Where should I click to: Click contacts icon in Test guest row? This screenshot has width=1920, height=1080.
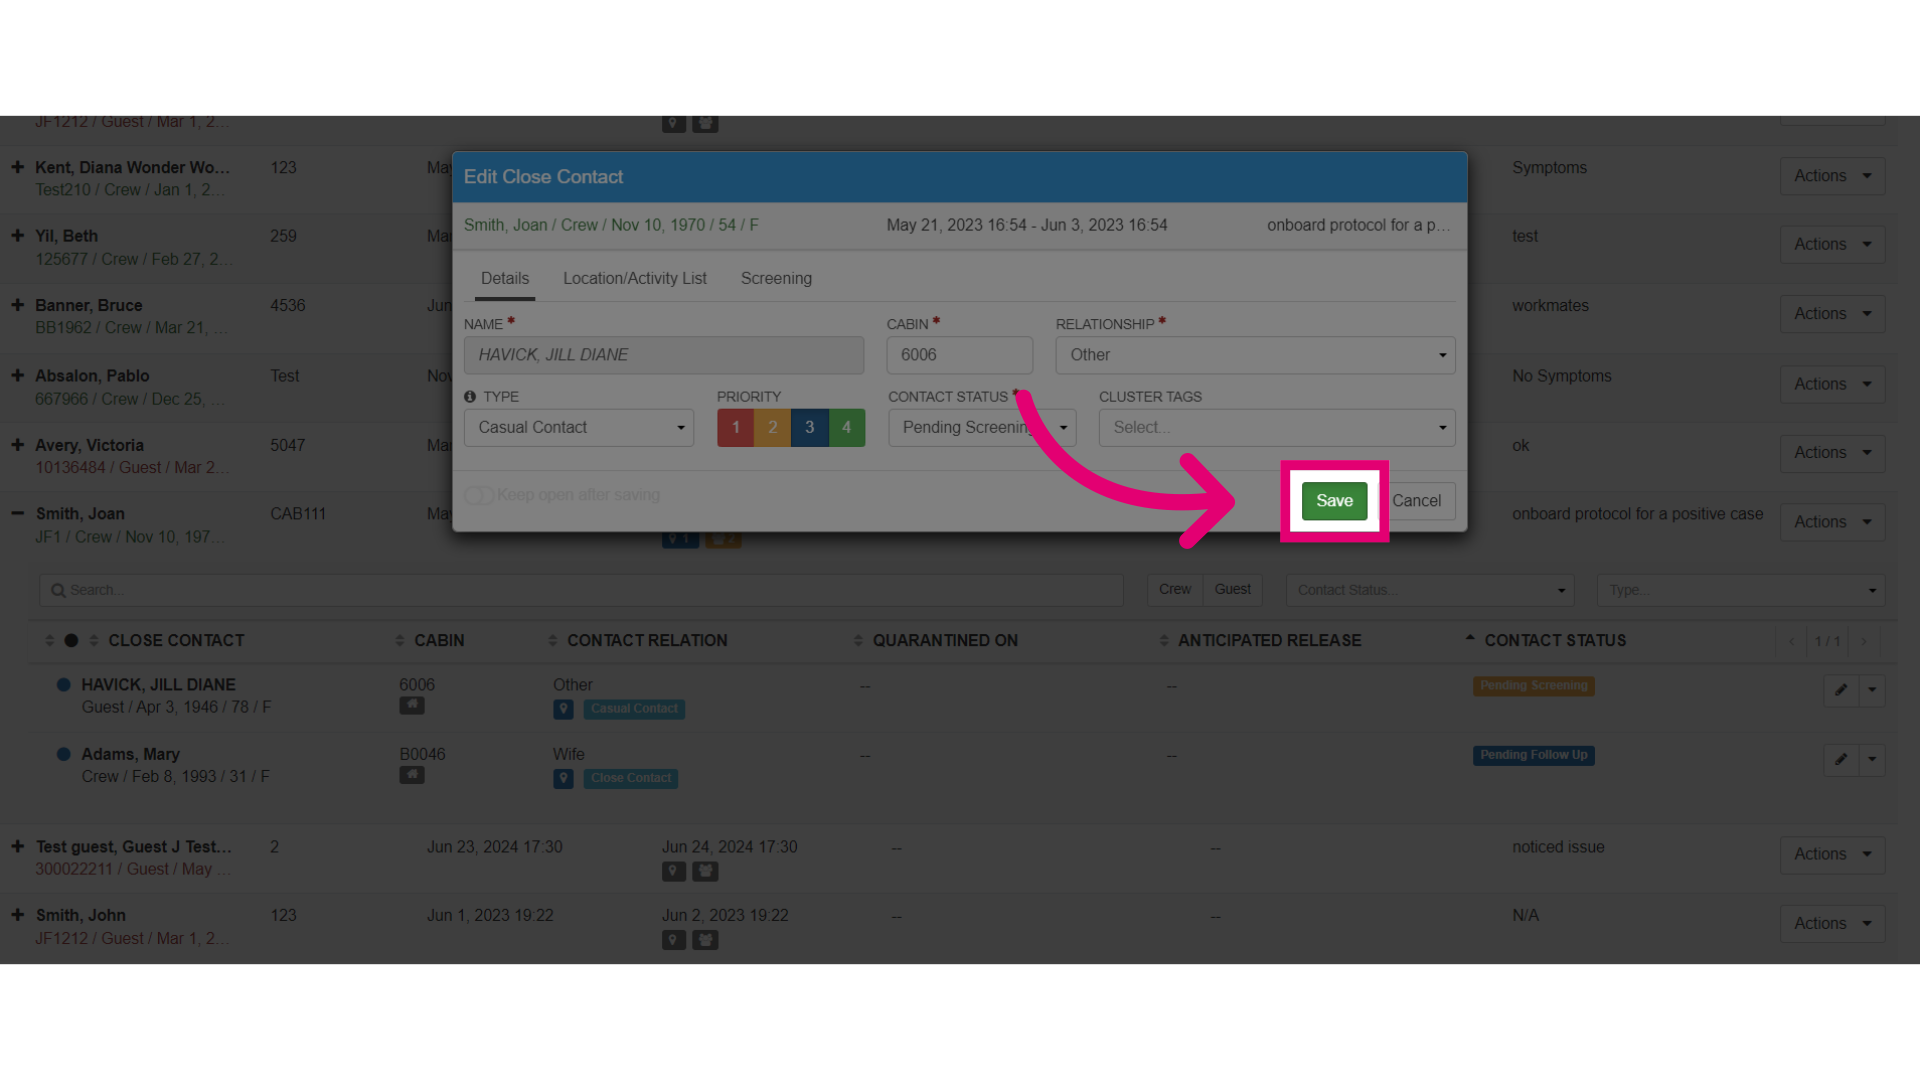pyautogui.click(x=706, y=872)
